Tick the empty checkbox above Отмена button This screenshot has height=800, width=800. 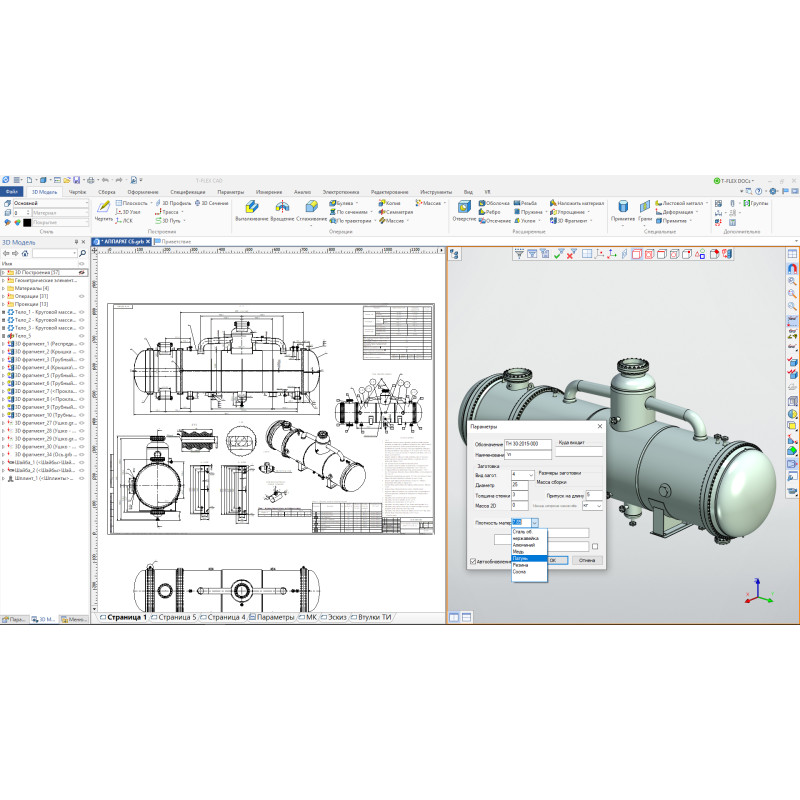click(595, 546)
